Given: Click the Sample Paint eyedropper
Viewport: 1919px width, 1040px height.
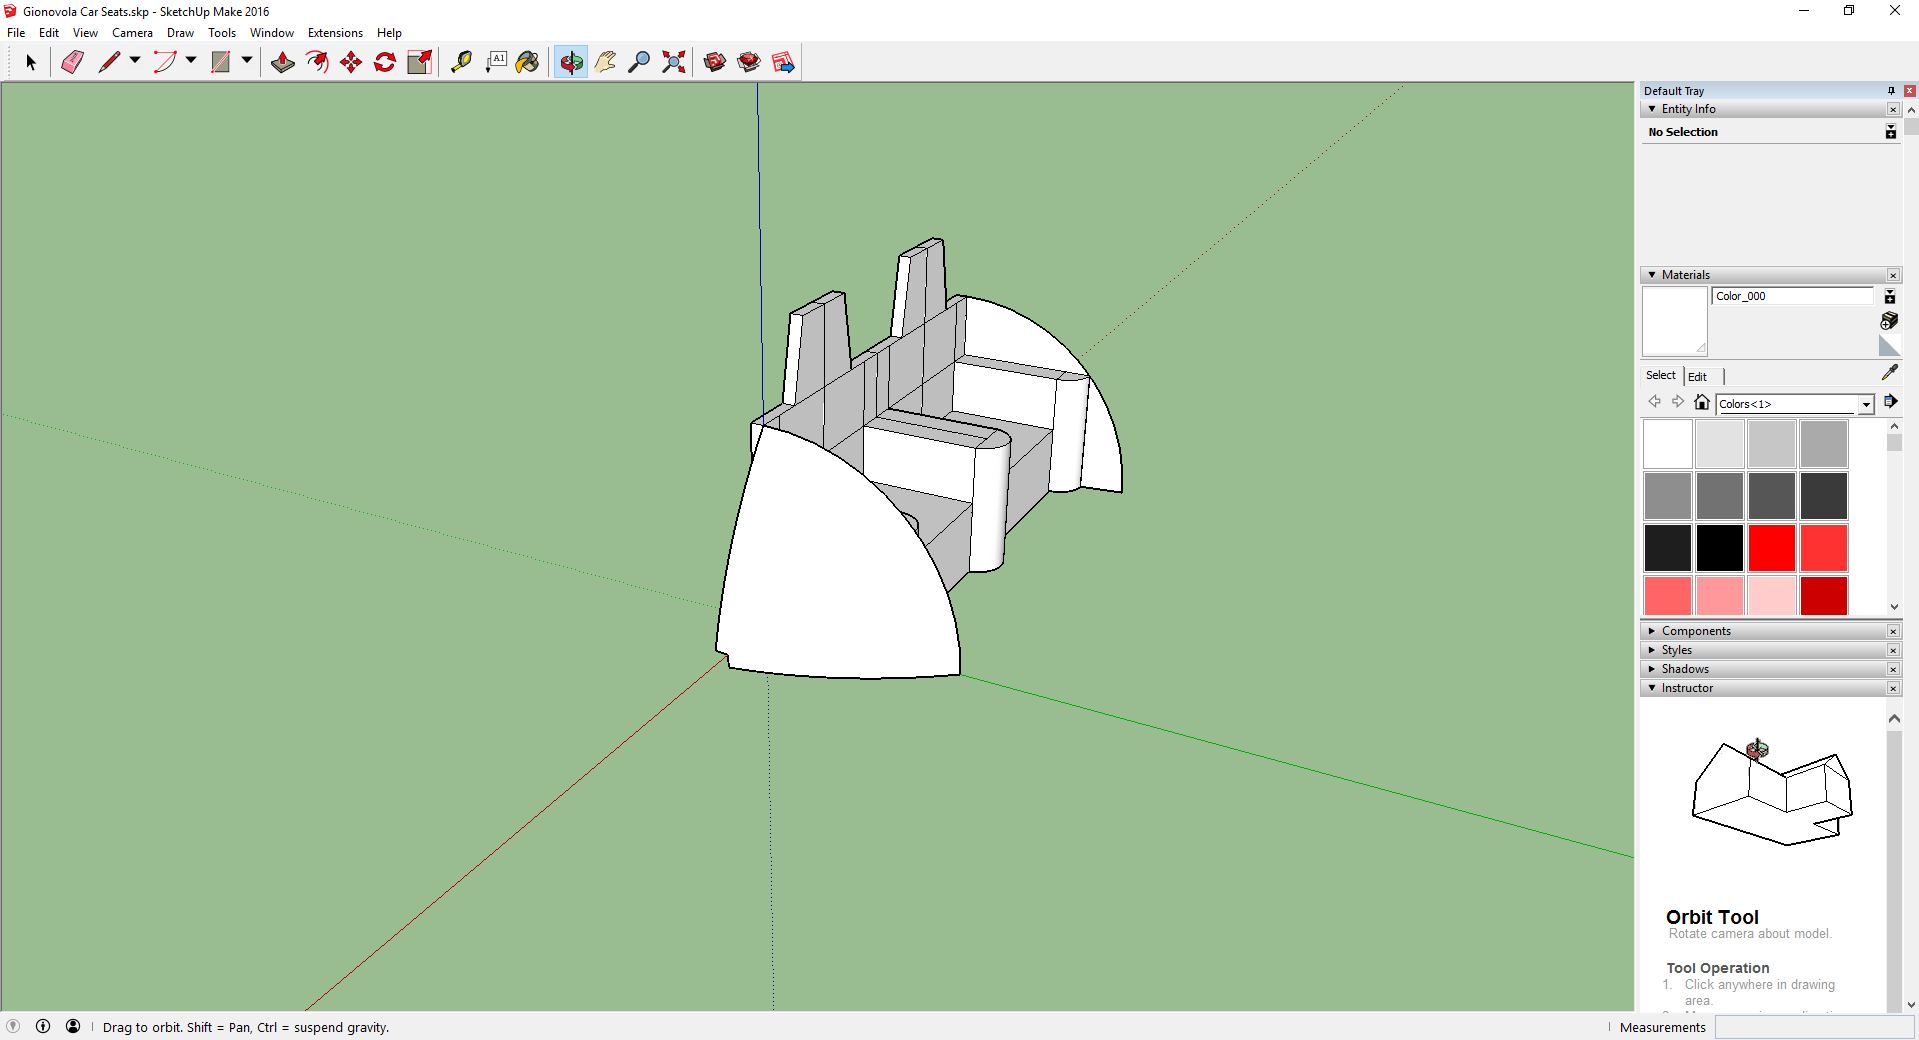Looking at the screenshot, I should coord(1889,372).
